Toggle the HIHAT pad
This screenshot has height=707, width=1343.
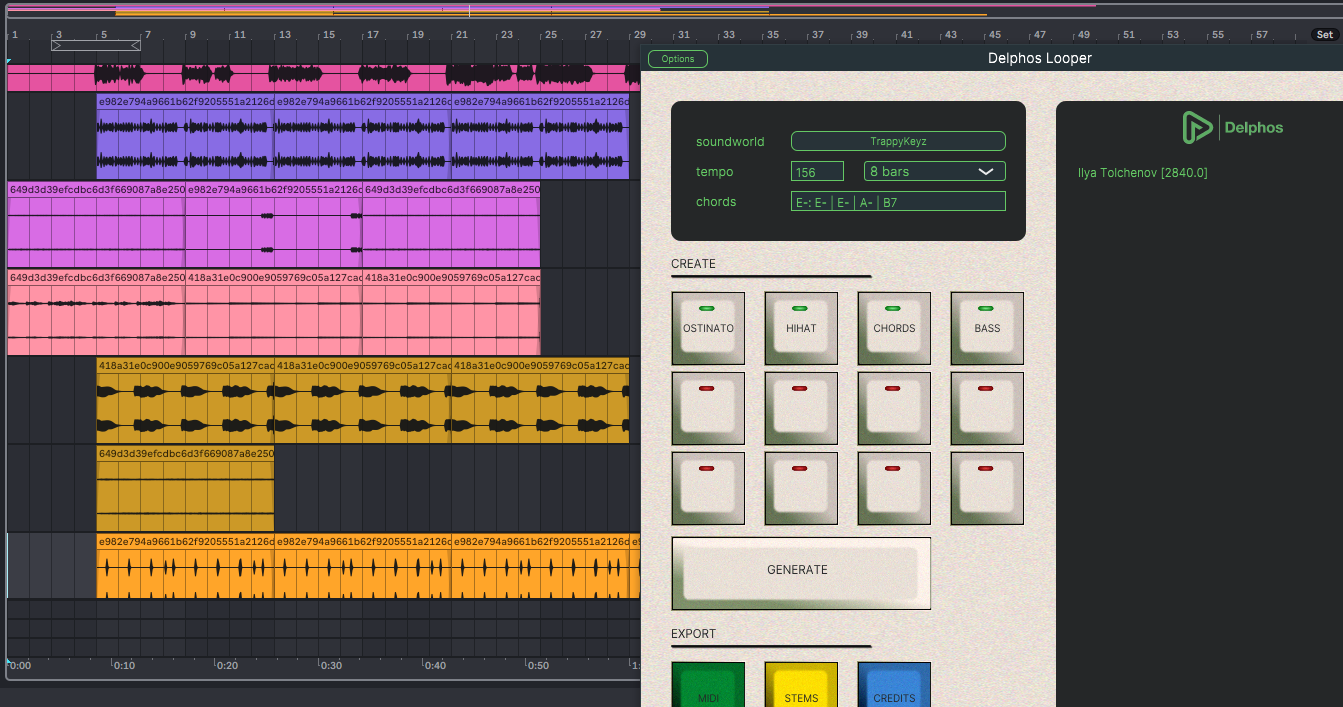click(800, 328)
